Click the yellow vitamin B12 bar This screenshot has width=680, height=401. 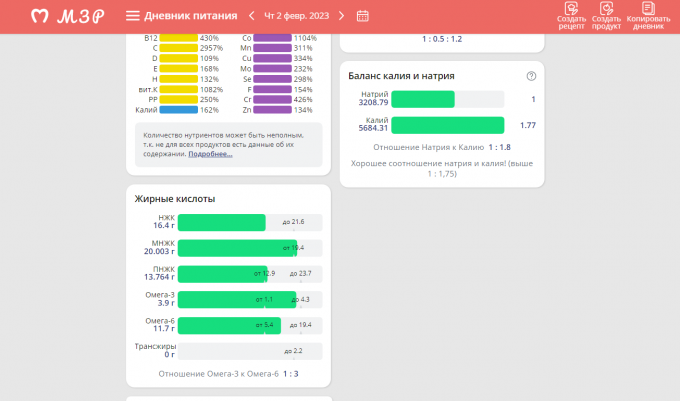tap(179, 38)
